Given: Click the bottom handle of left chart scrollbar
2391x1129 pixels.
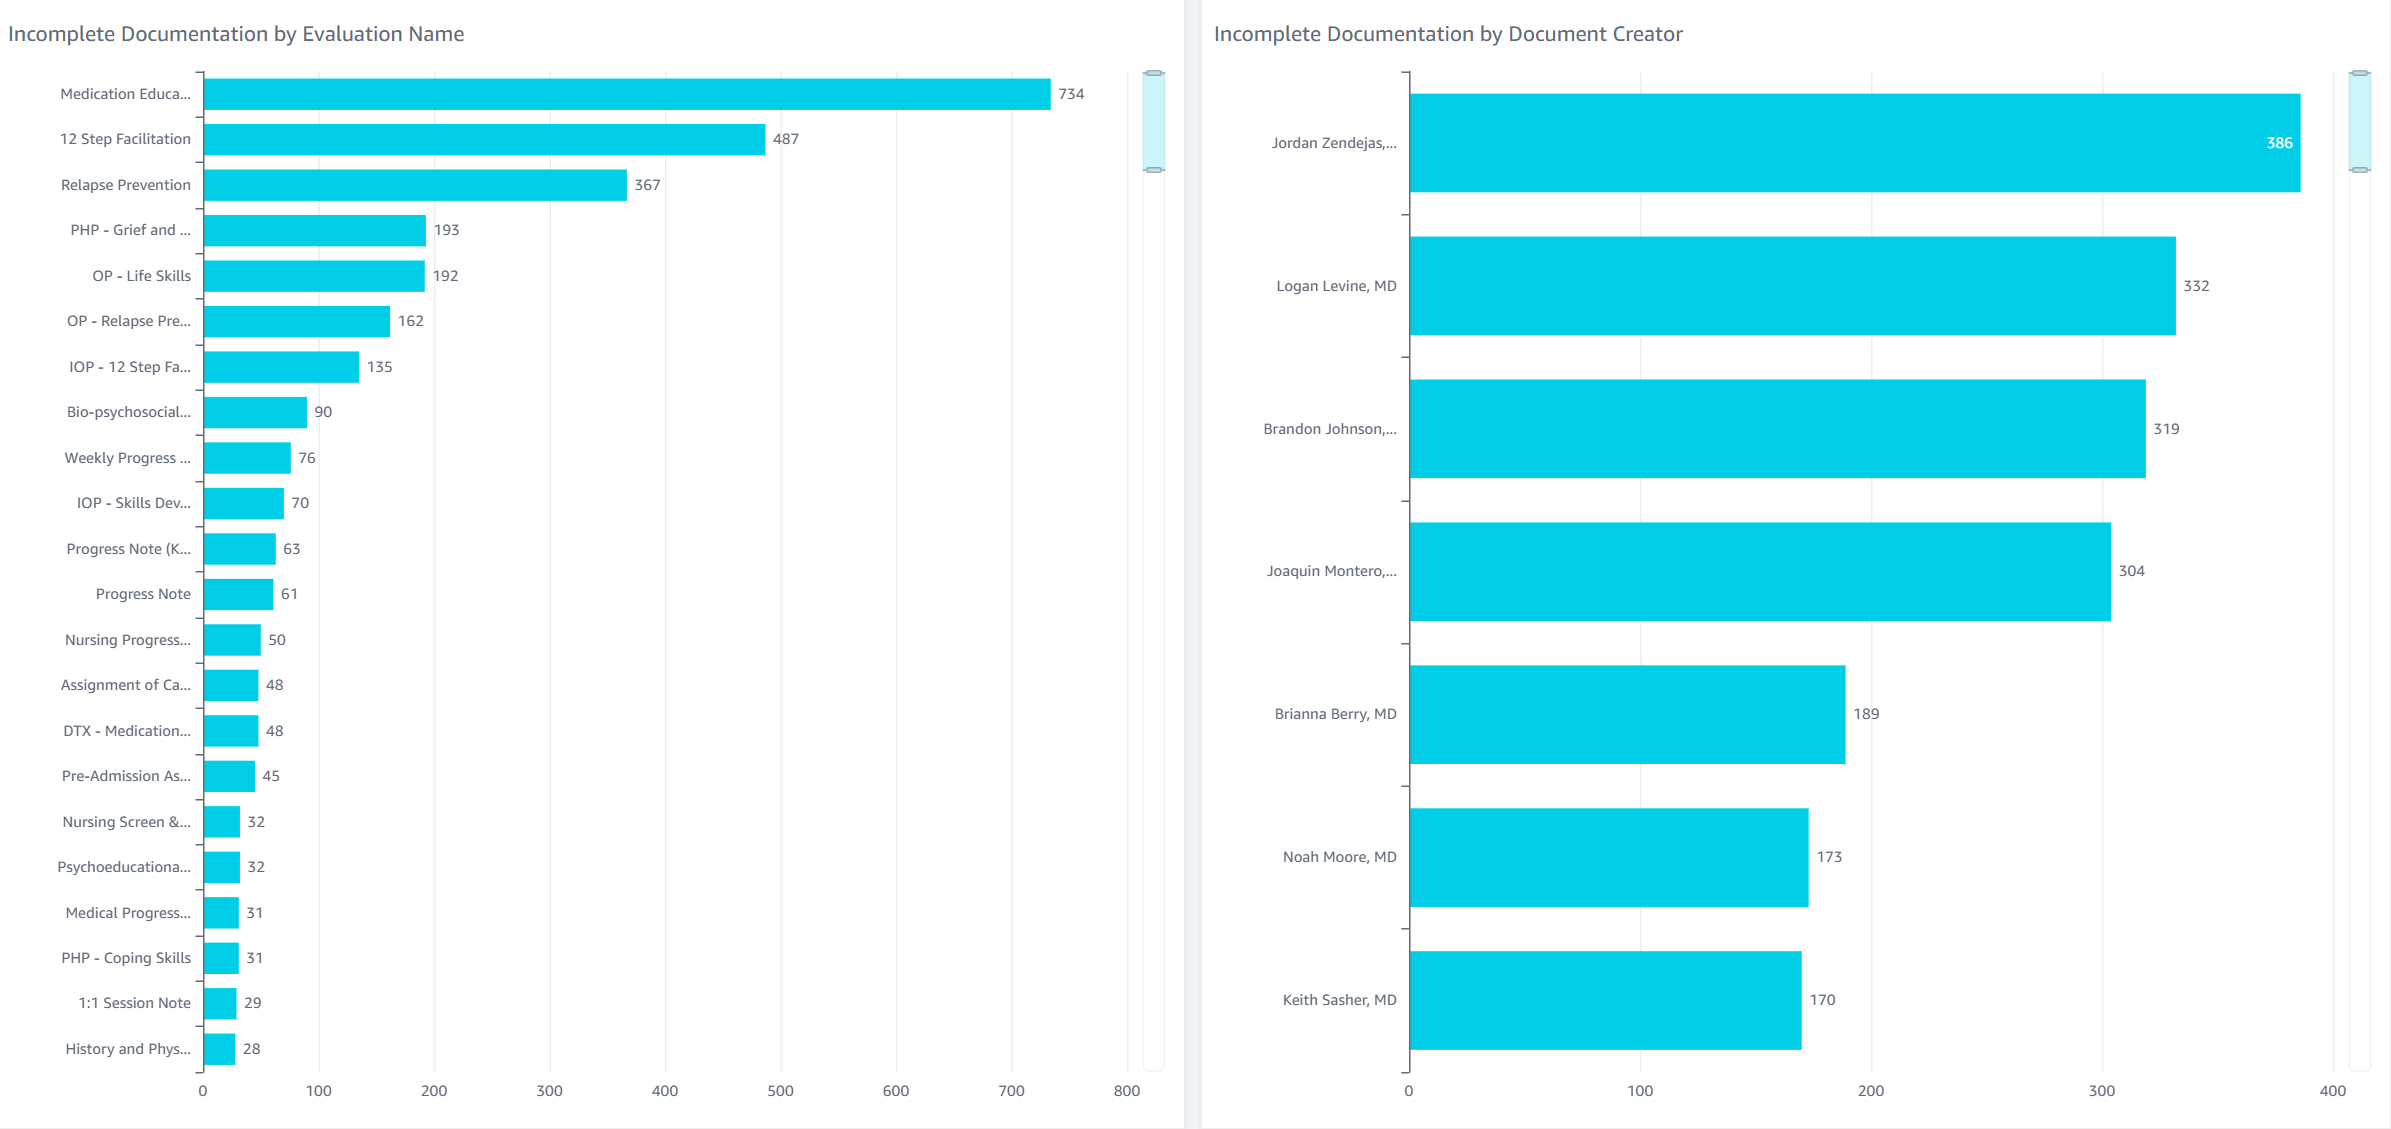Looking at the screenshot, I should (1154, 170).
